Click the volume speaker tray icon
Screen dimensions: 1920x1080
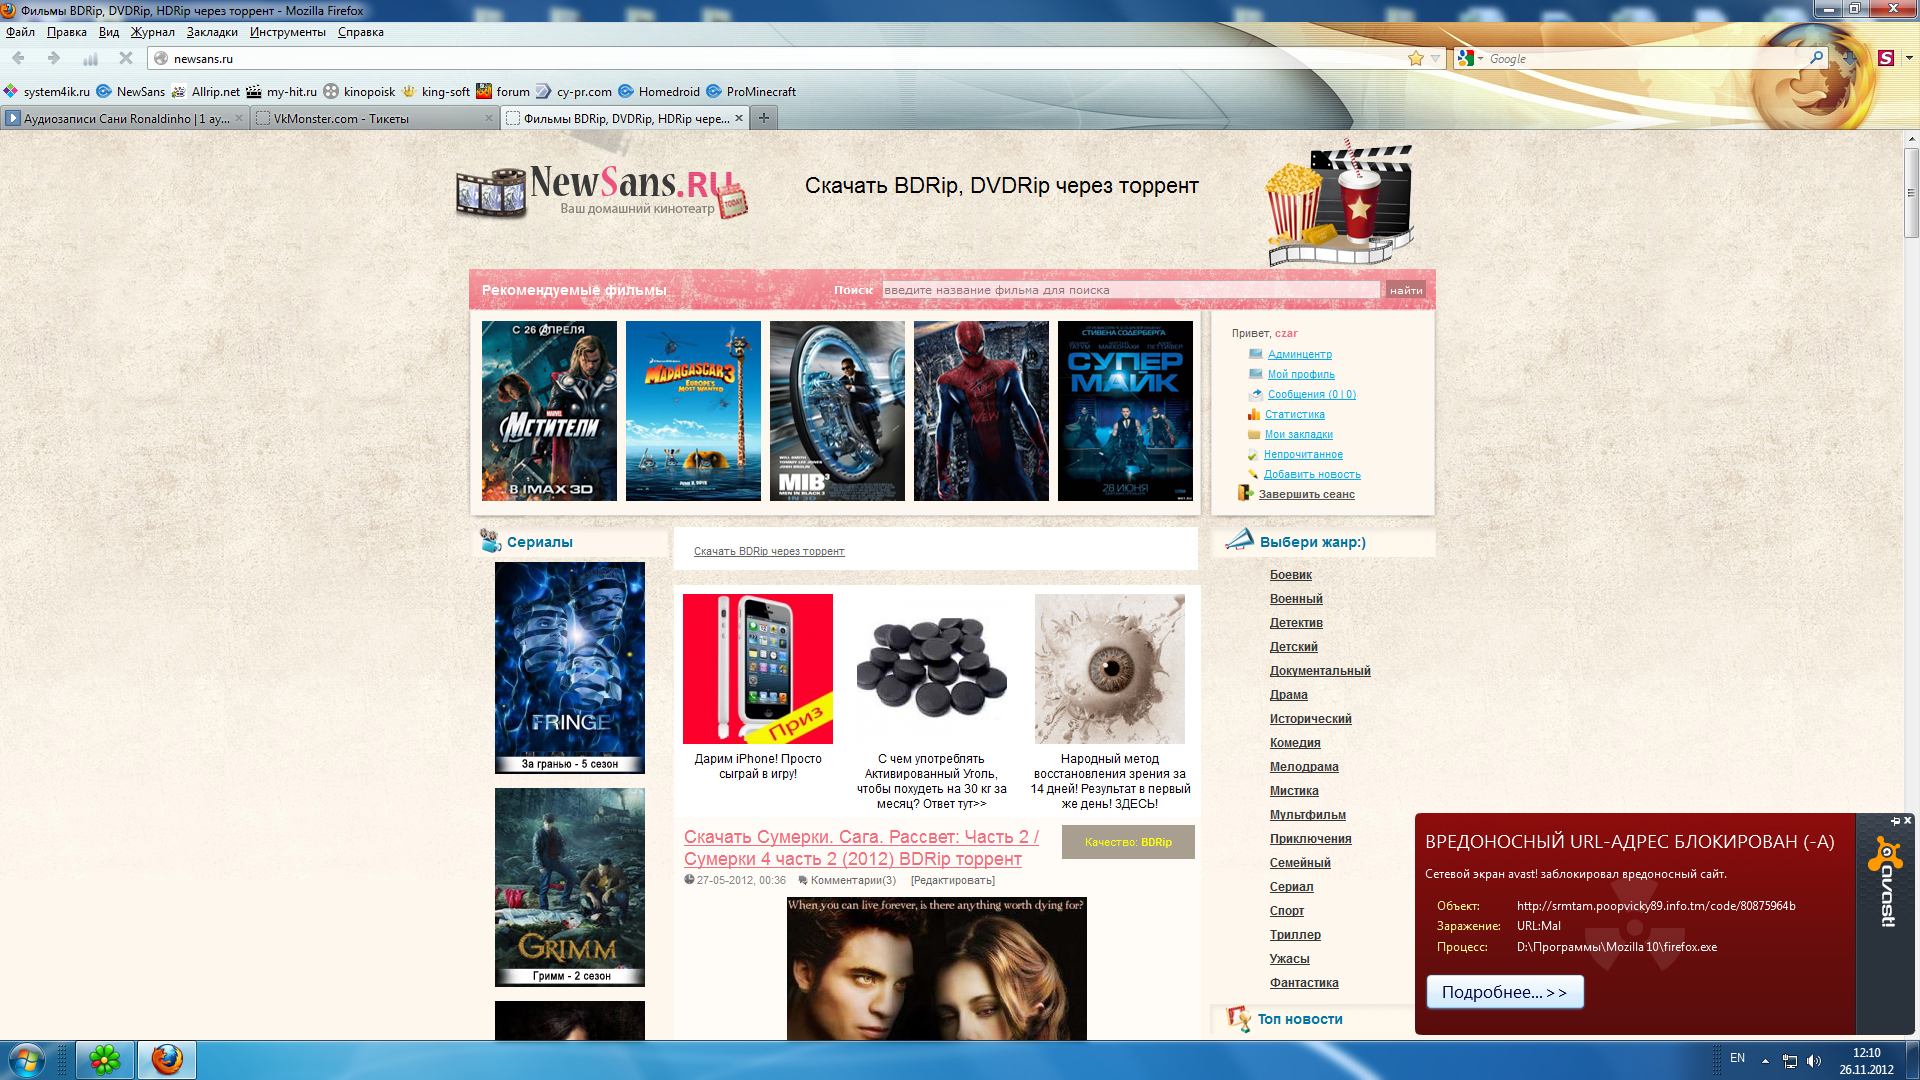(1814, 1061)
